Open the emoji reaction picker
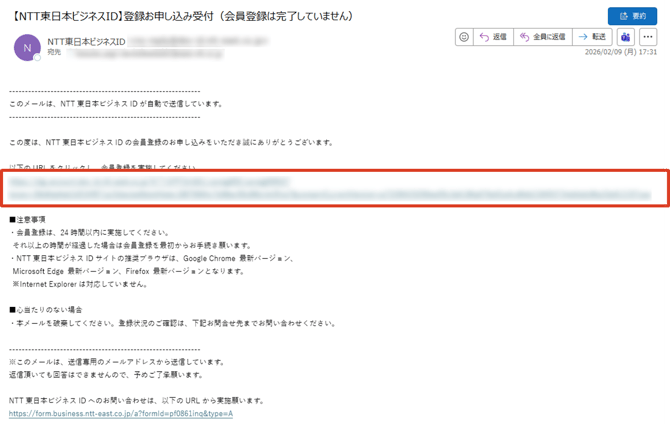The width and height of the screenshot is (670, 424). [463, 37]
